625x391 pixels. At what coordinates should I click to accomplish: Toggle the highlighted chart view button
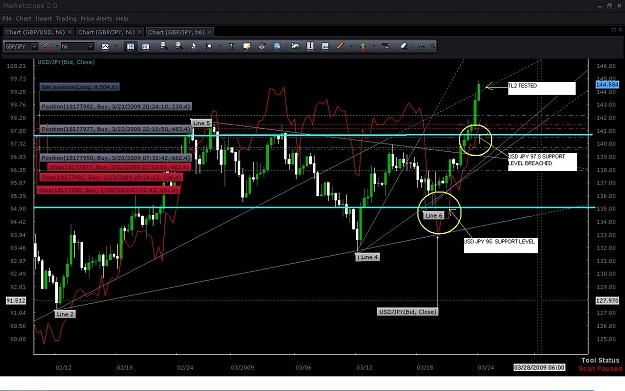point(130,47)
